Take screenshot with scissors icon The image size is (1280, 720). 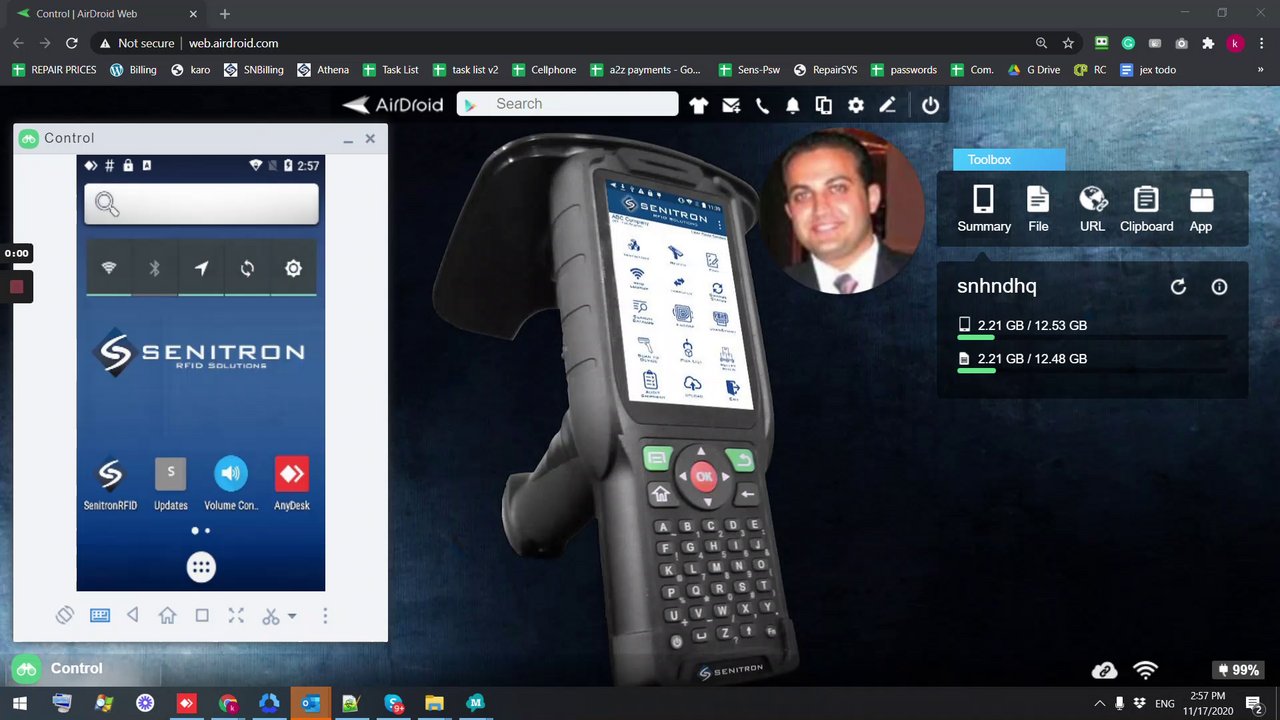[x=270, y=616]
